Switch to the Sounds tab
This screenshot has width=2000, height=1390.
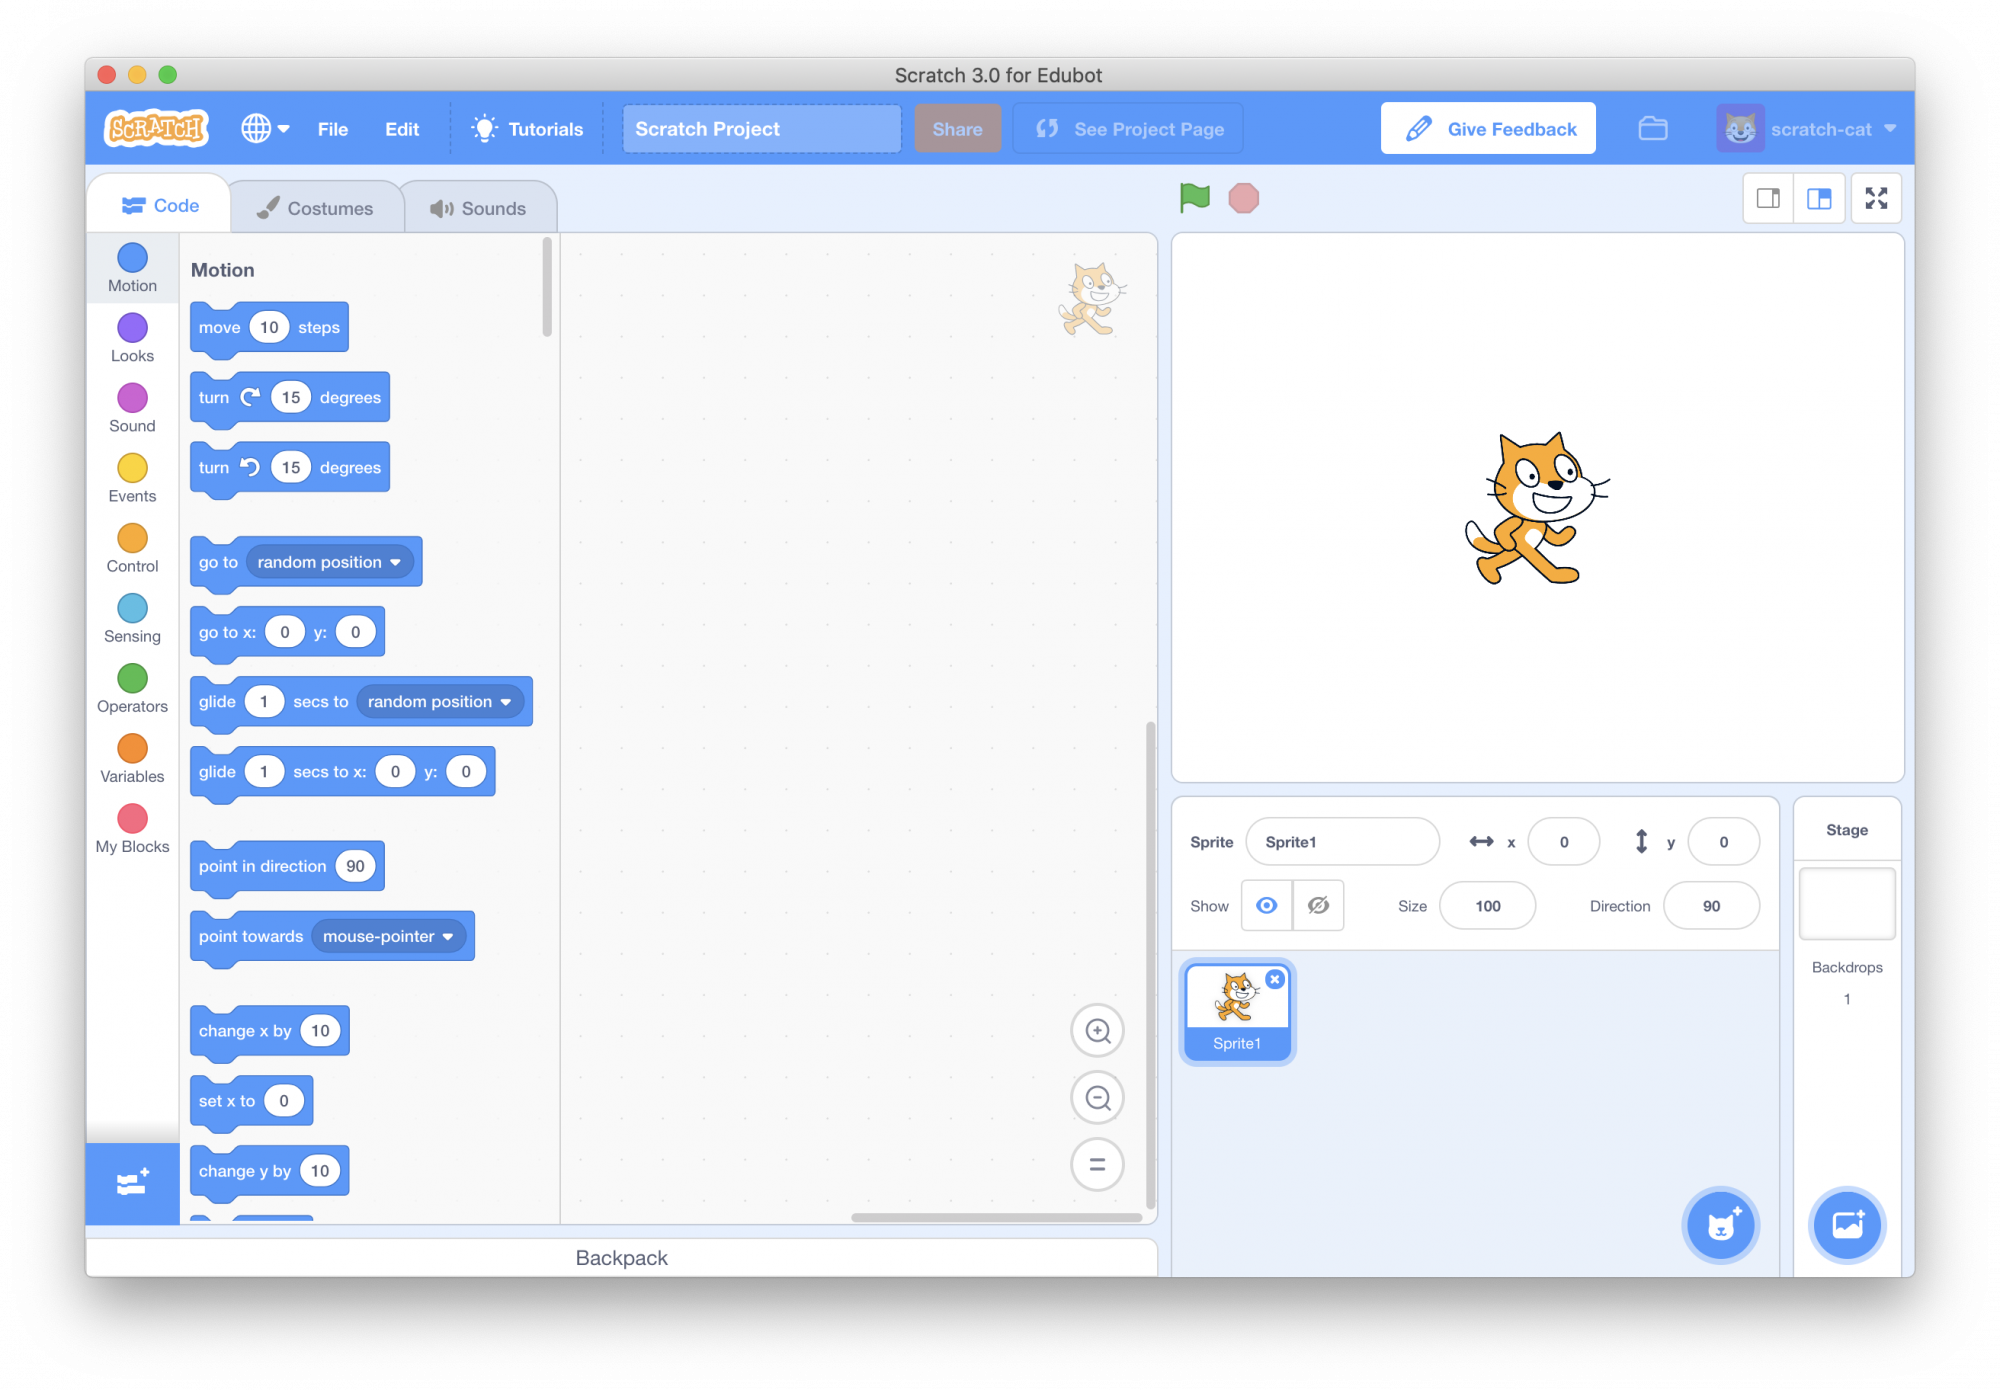(479, 207)
